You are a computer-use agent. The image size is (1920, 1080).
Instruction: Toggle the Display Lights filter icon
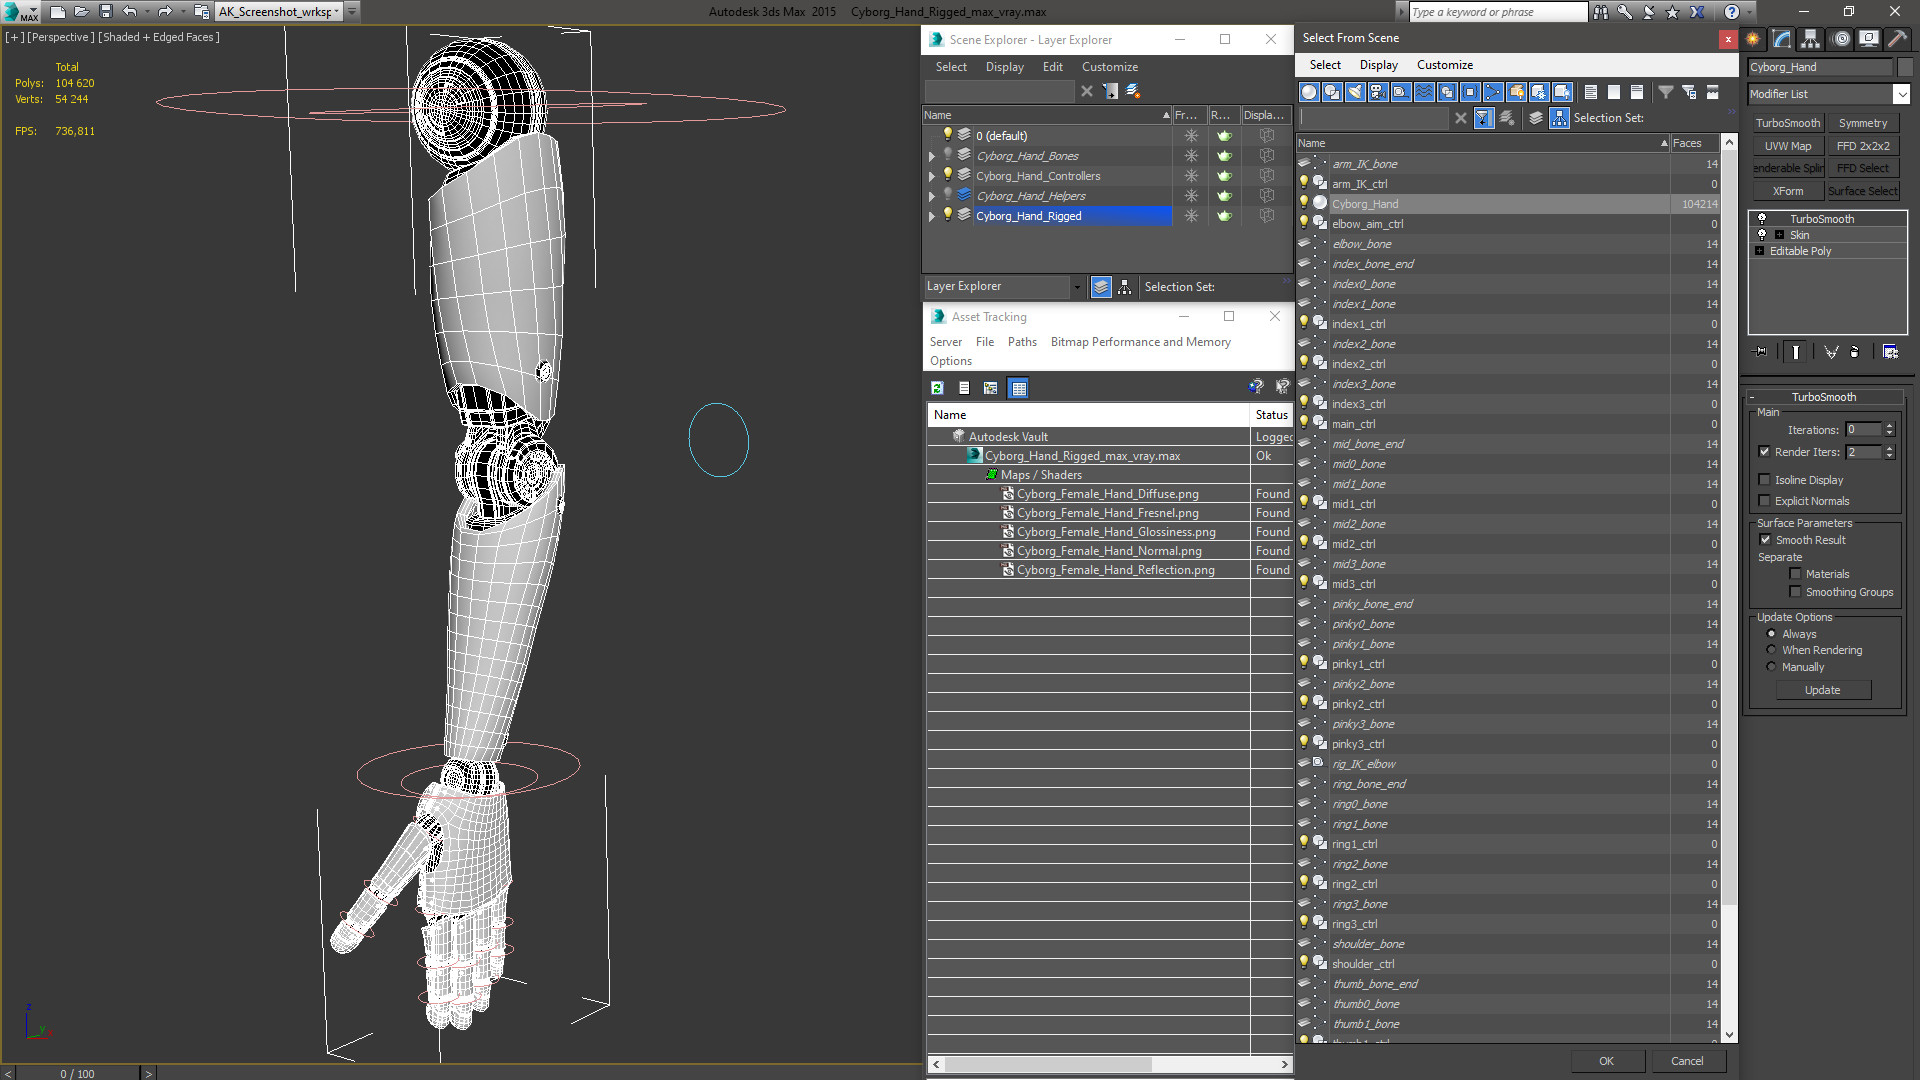(1355, 92)
